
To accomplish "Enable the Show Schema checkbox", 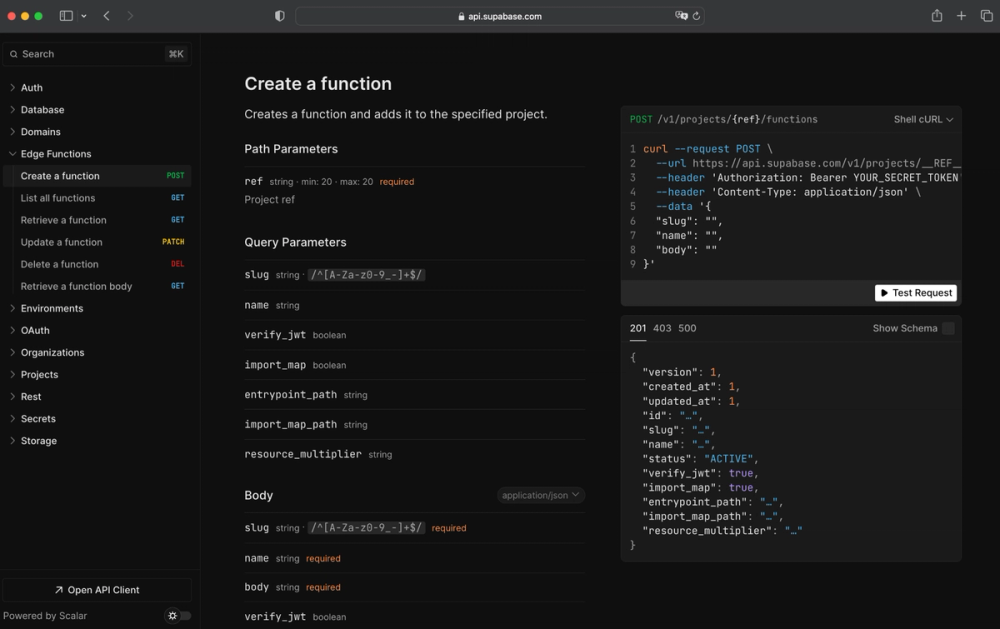I will [x=948, y=328].
